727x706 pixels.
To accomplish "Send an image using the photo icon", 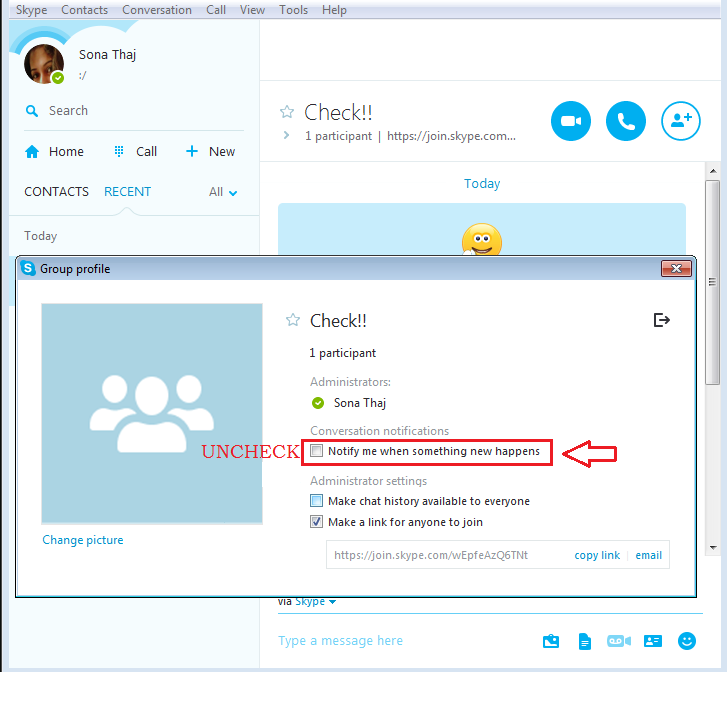I will (551, 641).
